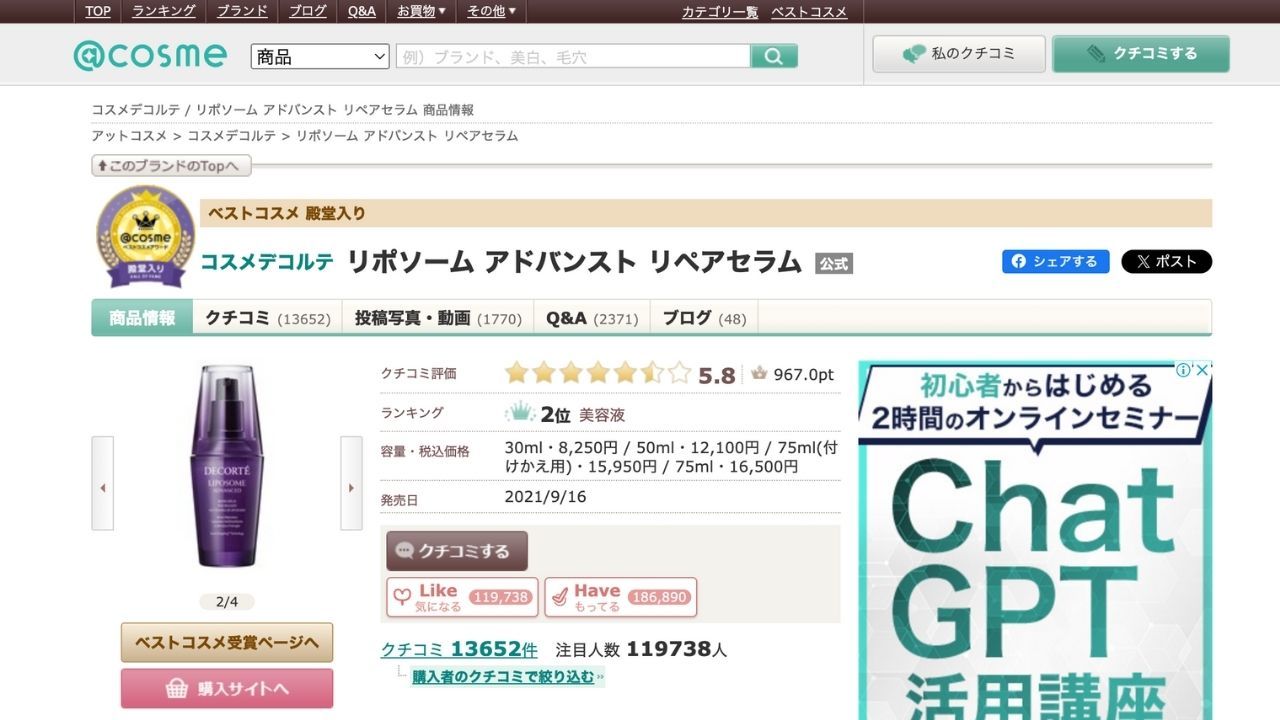Click the product bottle image
Screen dimensions: 1280x720
pos(226,466)
